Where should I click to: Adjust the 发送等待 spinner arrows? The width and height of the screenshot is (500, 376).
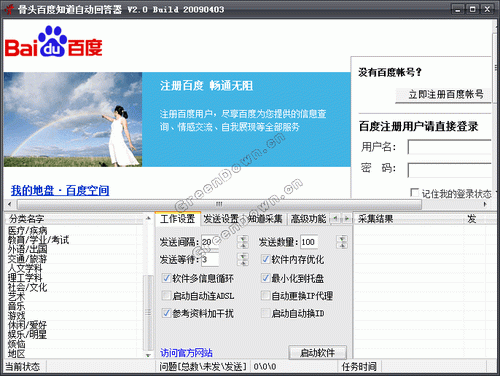(x=243, y=259)
